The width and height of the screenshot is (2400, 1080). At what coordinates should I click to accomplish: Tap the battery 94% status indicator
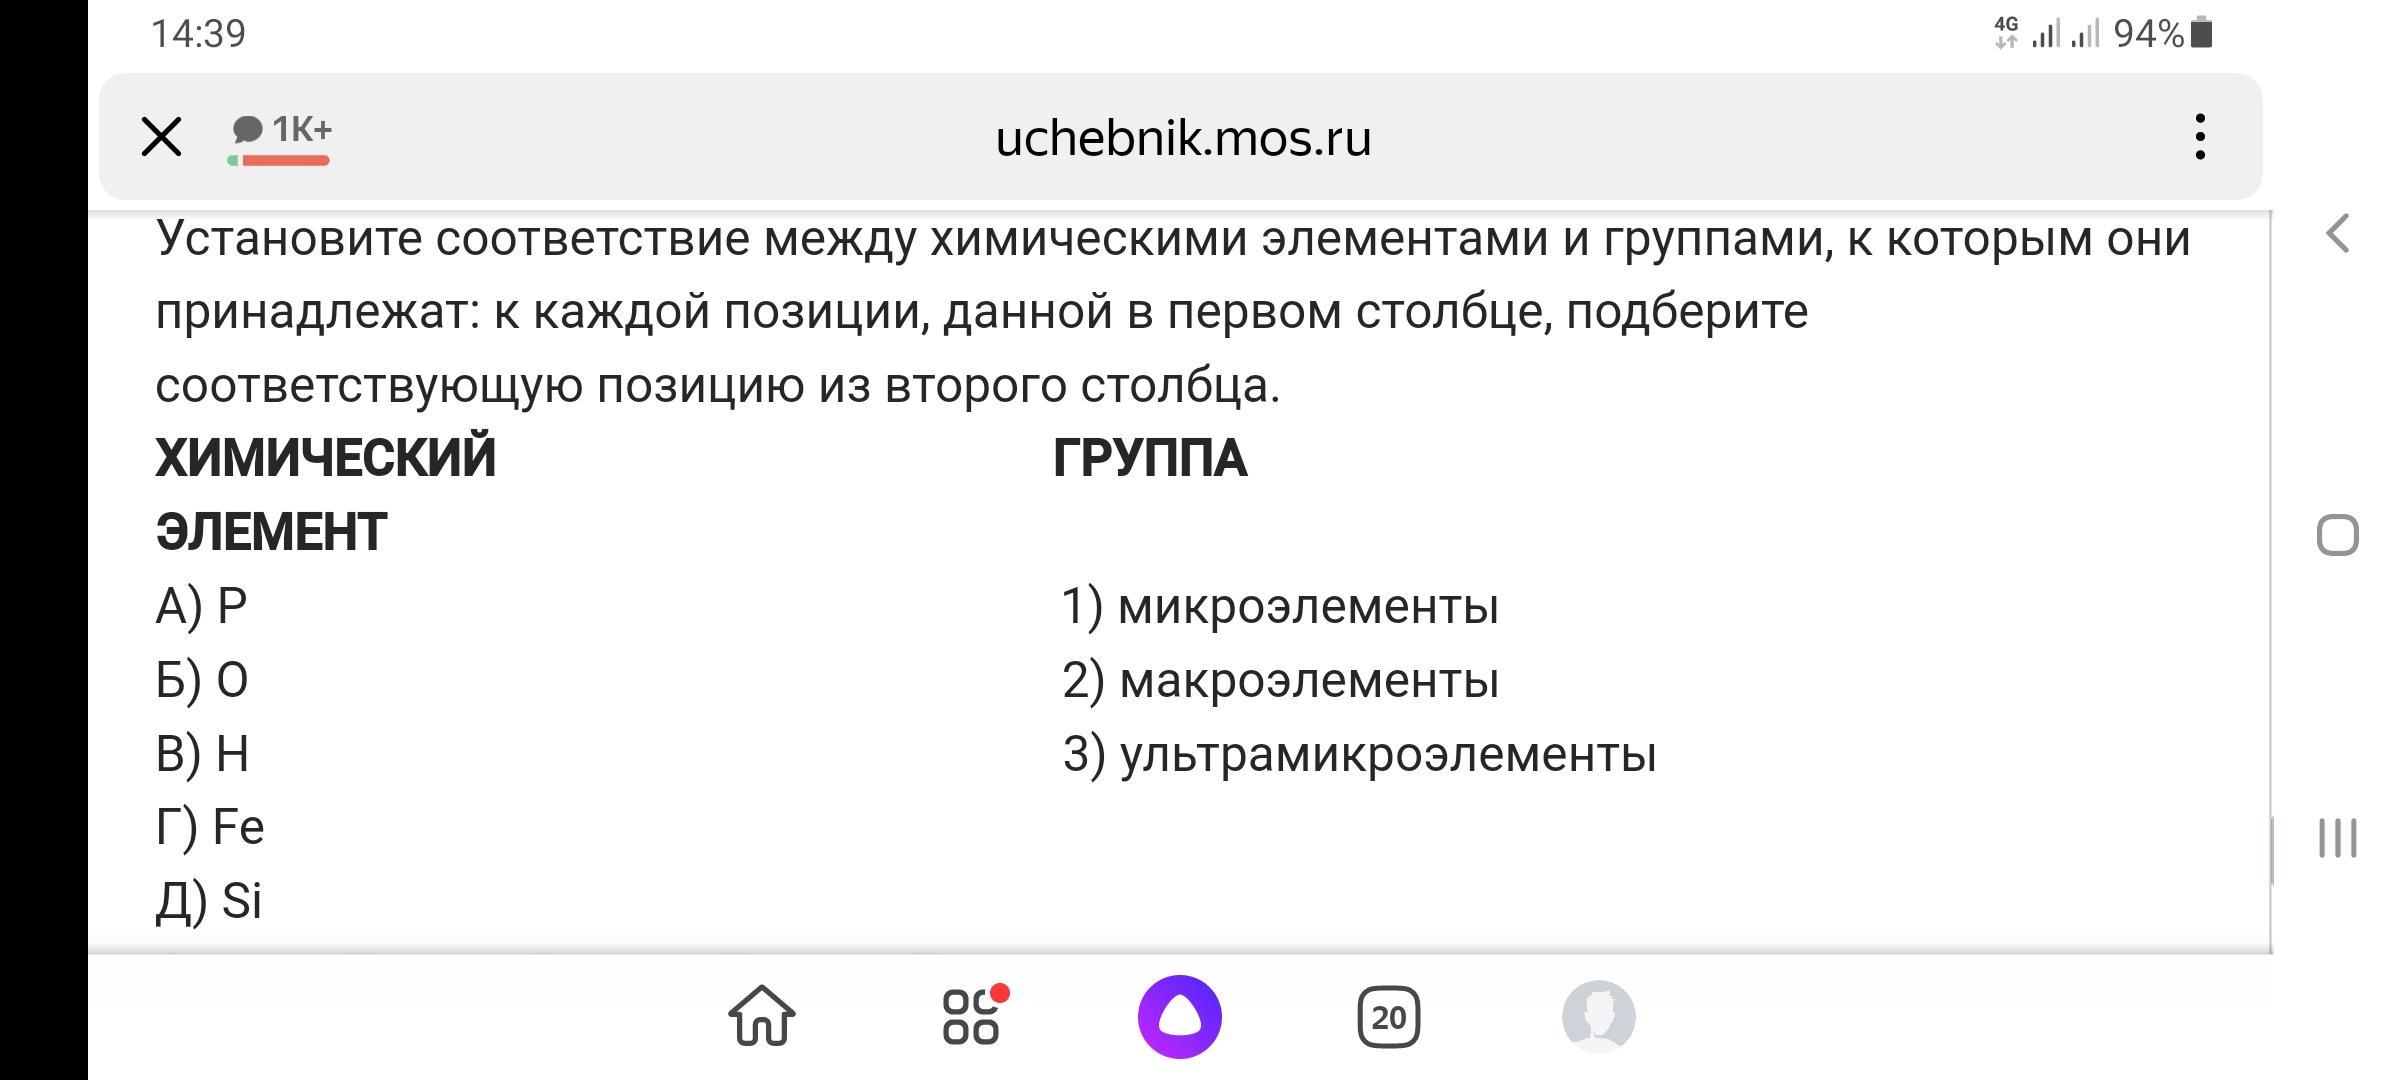click(2162, 34)
